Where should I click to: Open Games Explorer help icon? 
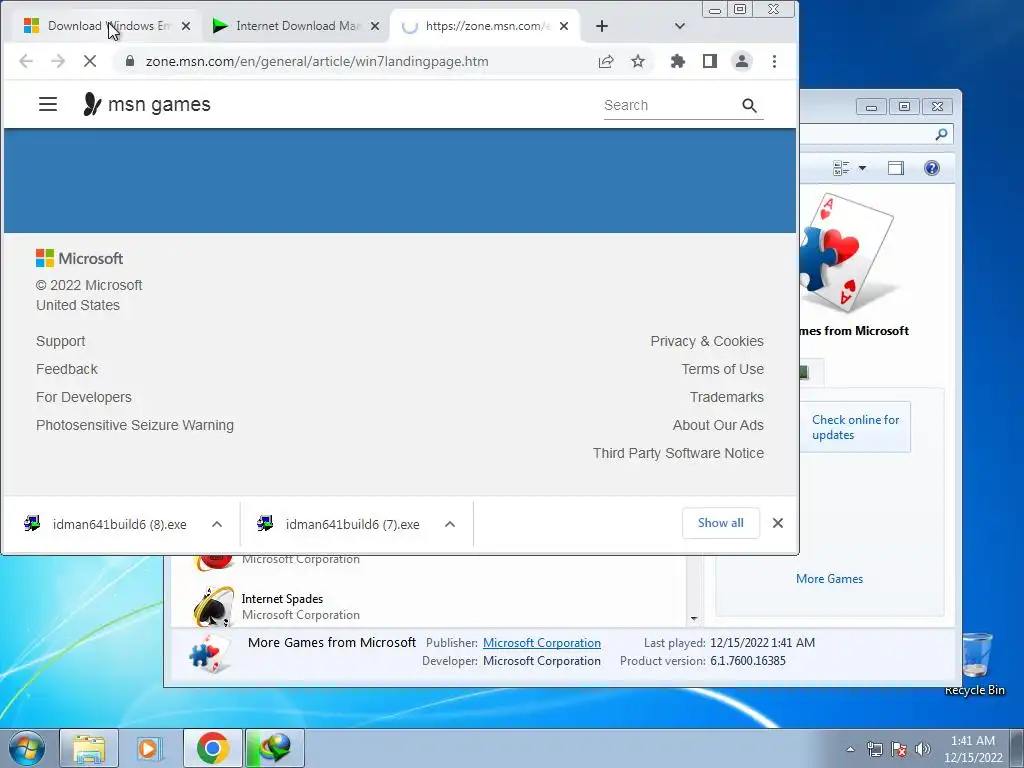pos(932,168)
